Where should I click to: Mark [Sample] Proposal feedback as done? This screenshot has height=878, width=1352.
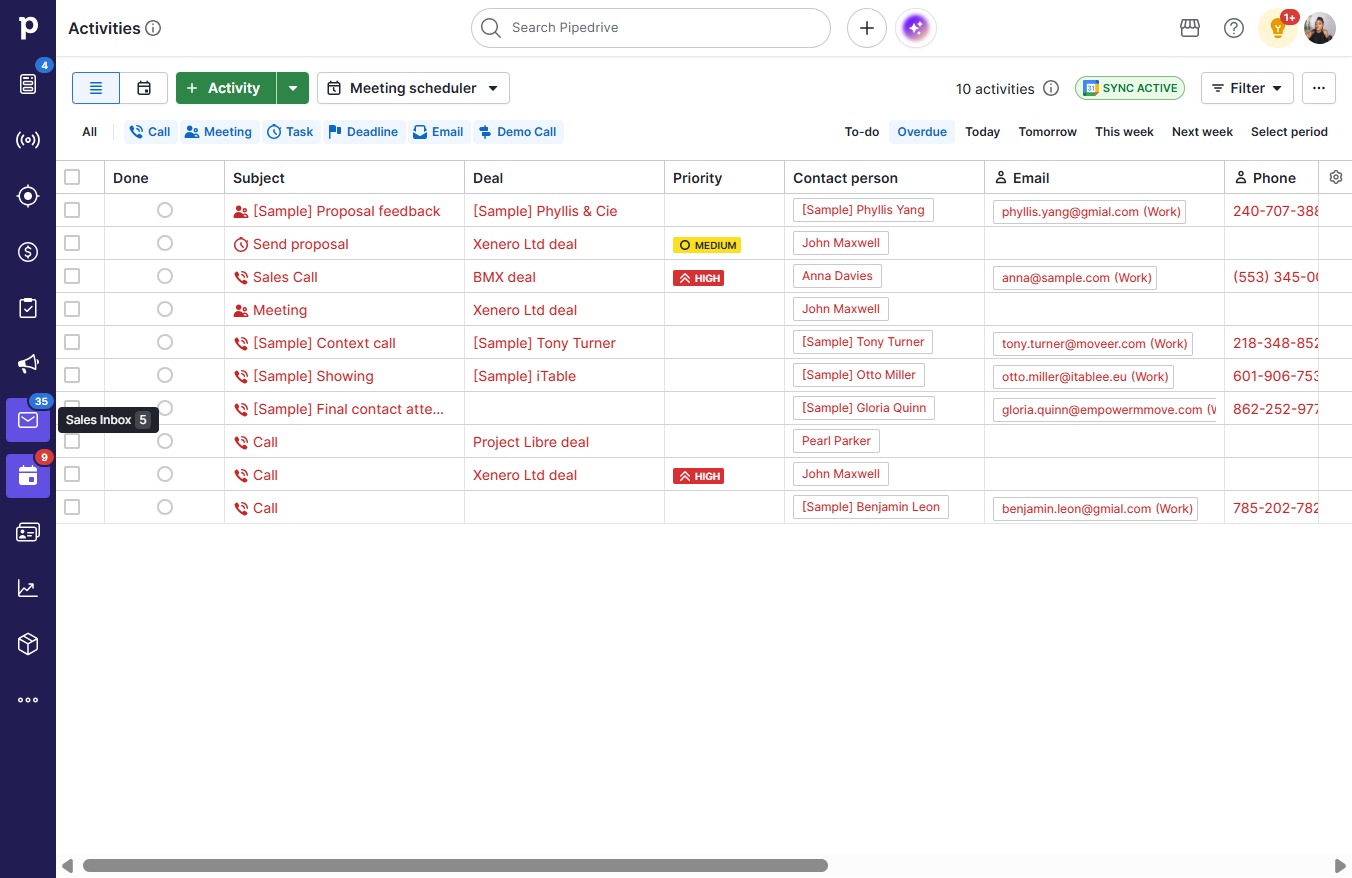[165, 210]
